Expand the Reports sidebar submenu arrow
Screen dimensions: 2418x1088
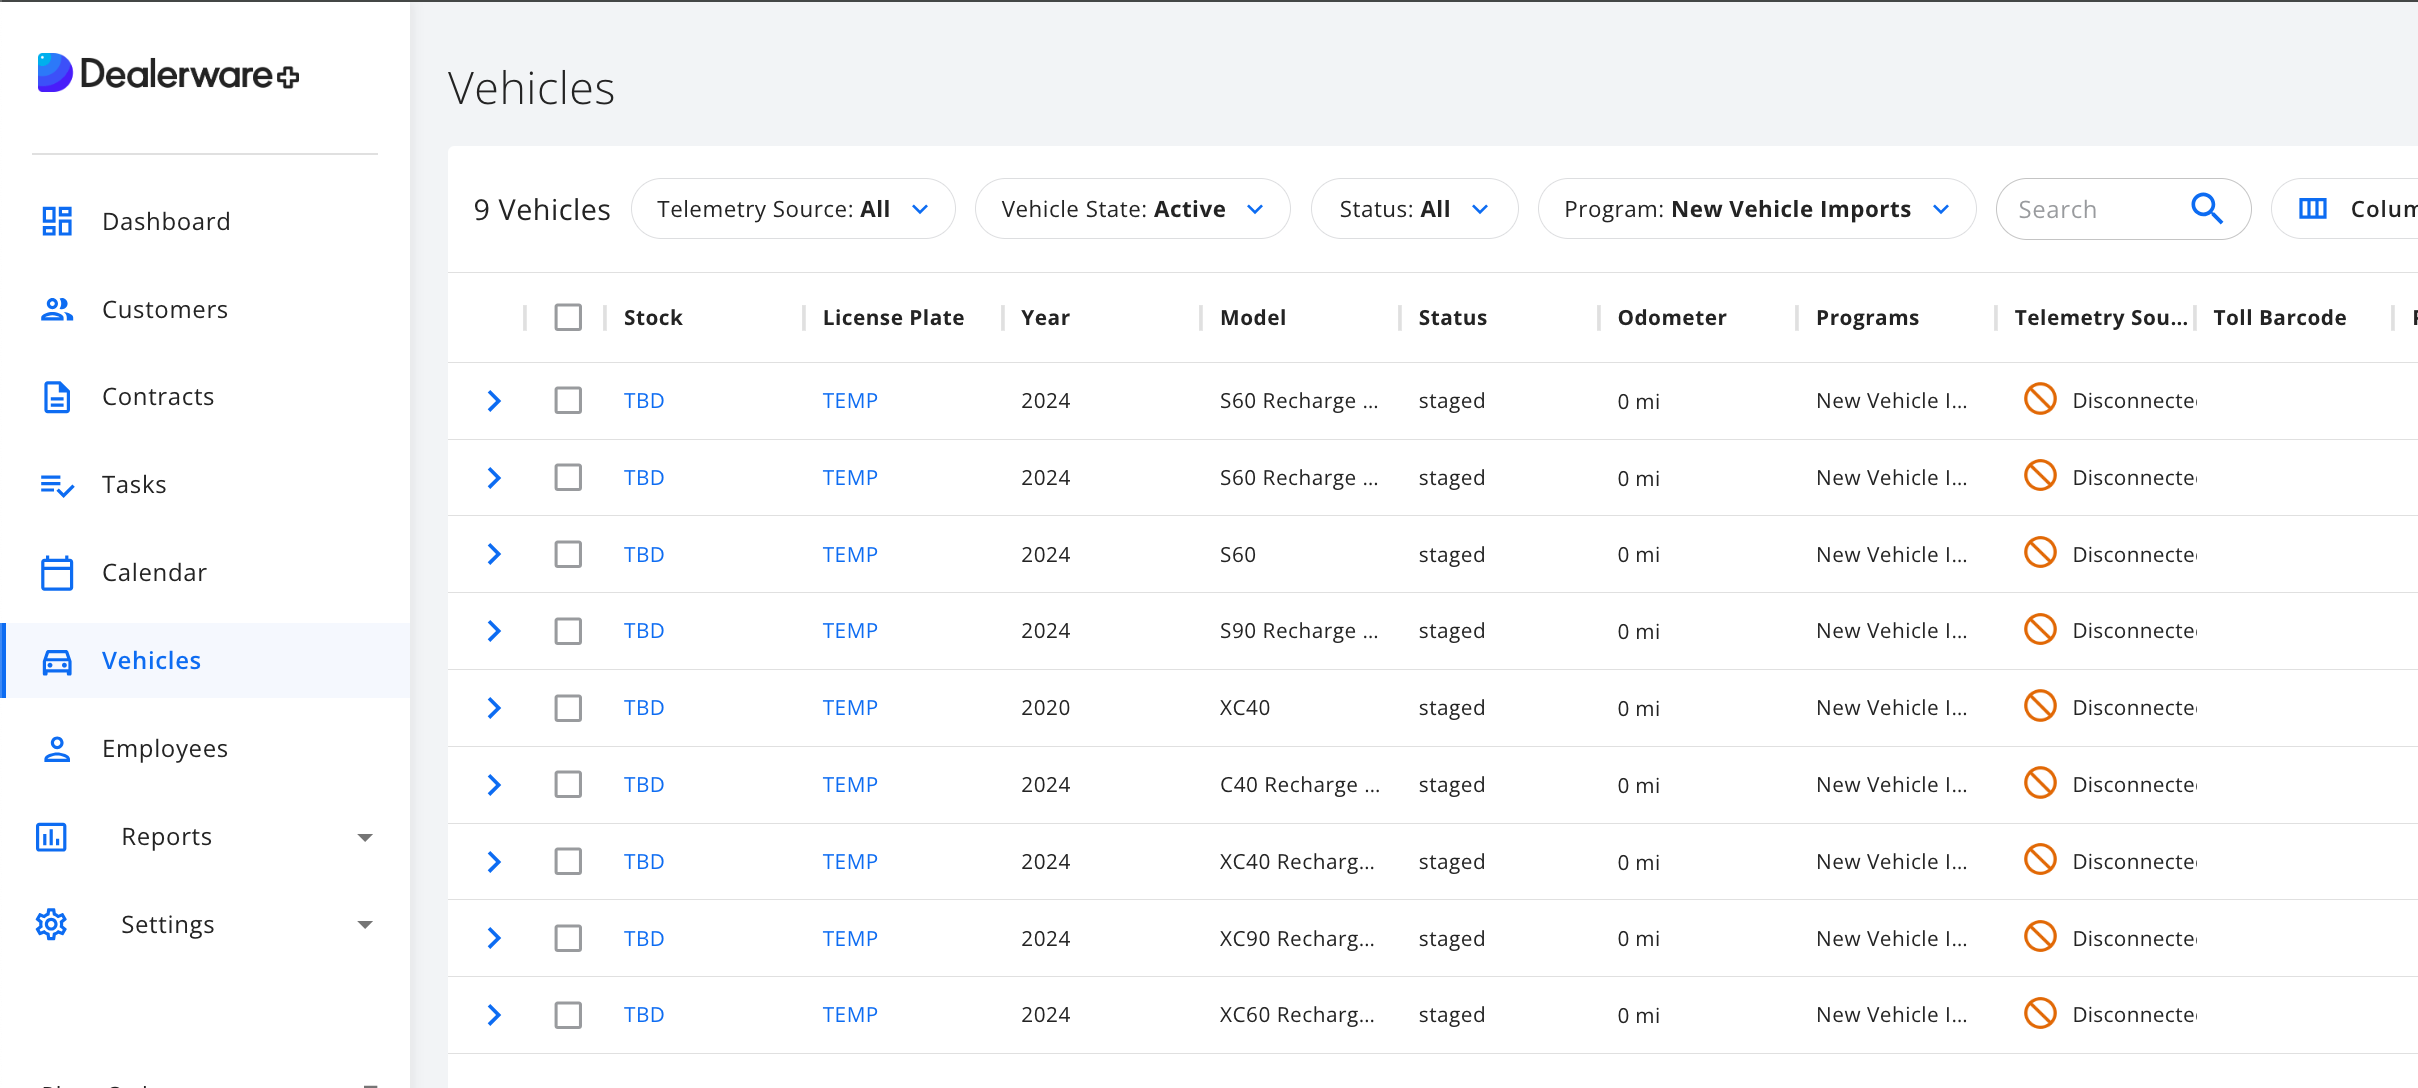click(365, 838)
